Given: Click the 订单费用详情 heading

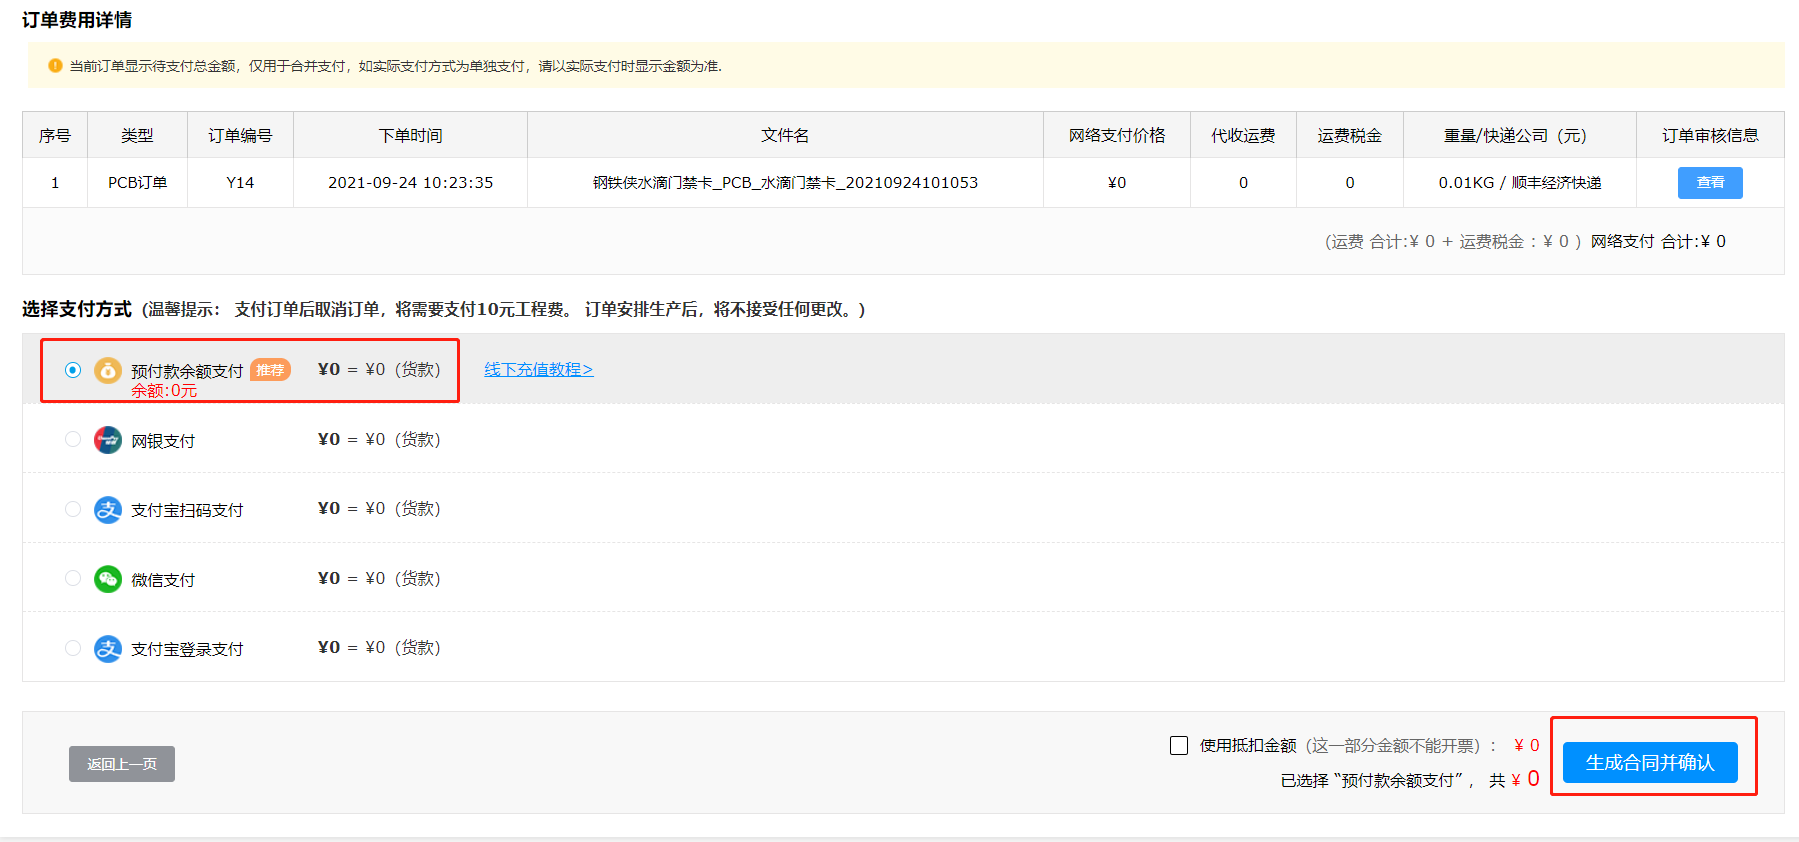Looking at the screenshot, I should [77, 20].
